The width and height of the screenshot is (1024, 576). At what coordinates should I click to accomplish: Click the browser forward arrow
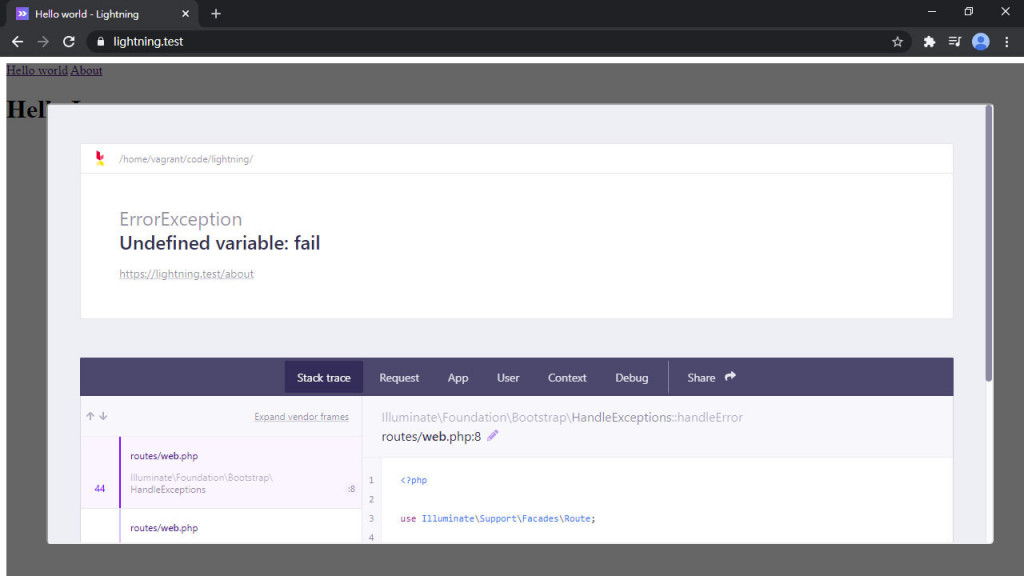pos(43,41)
